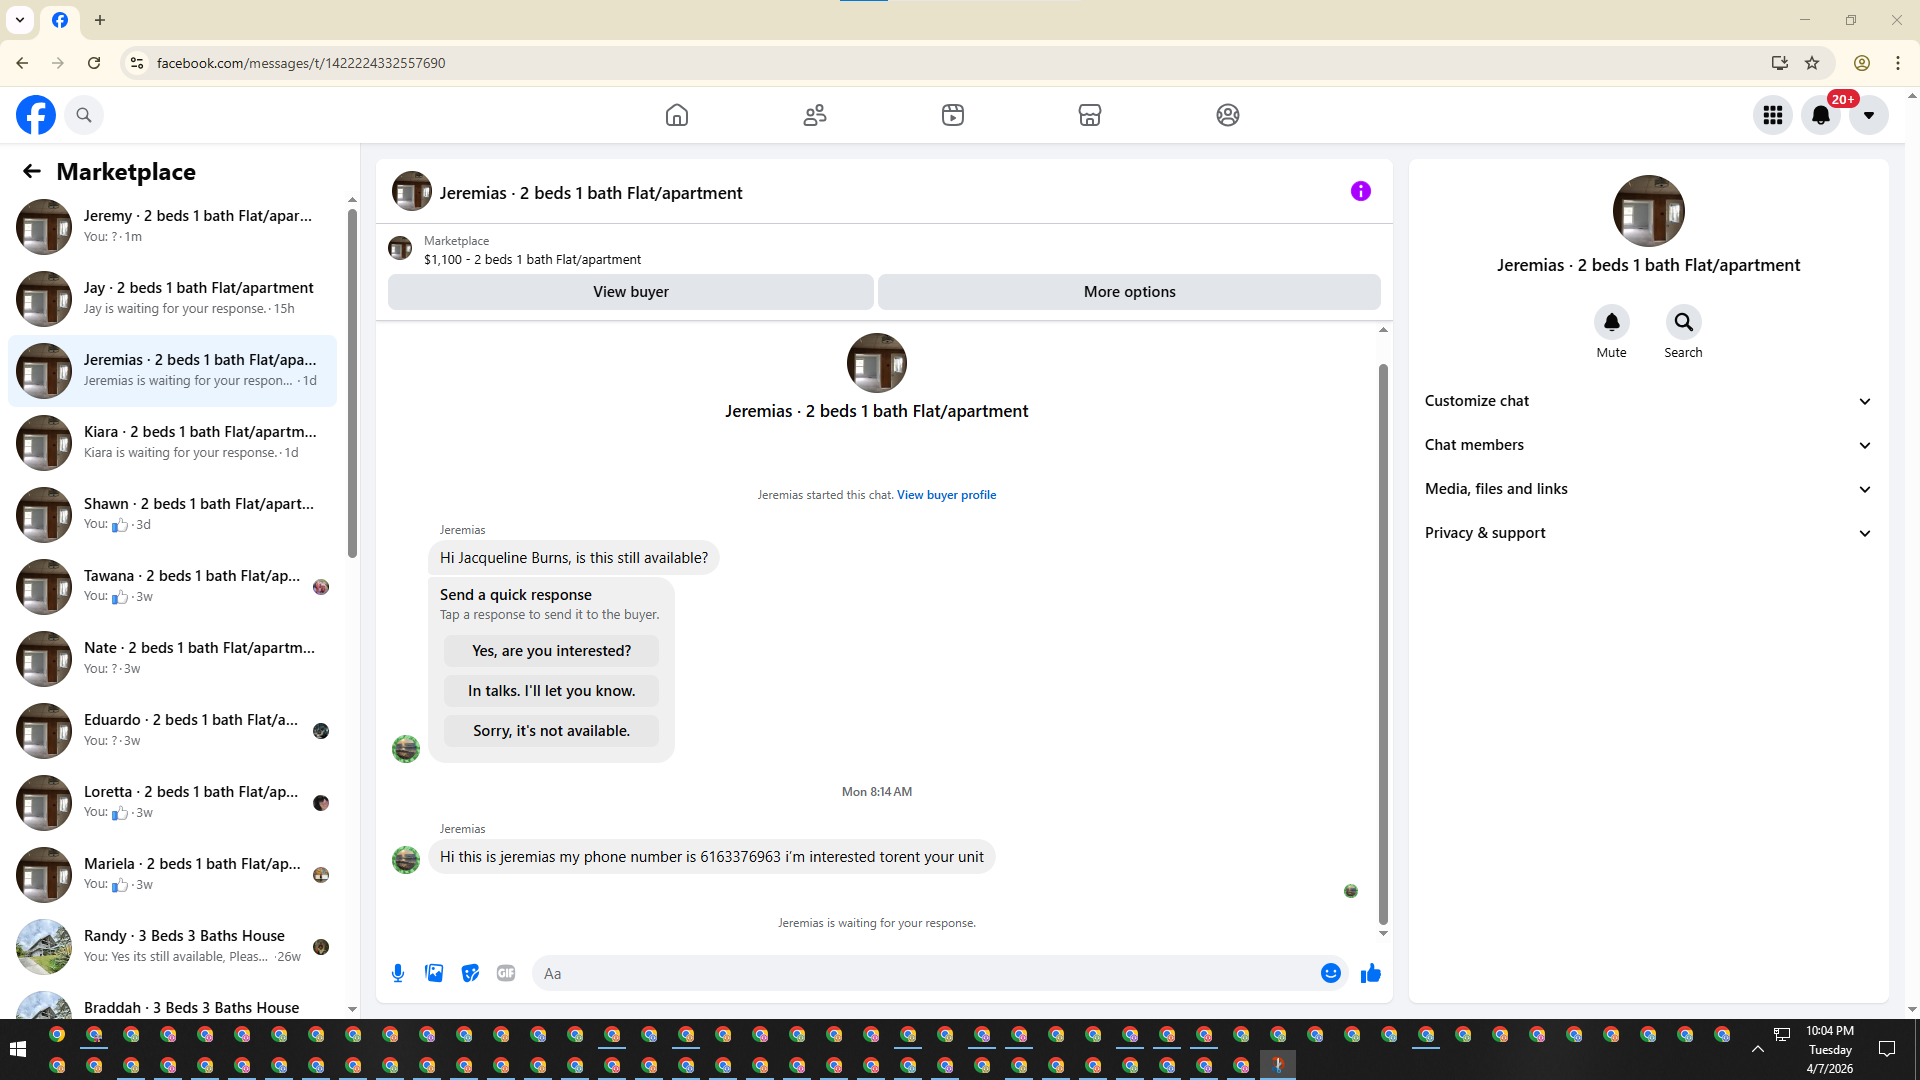Reload the page
Image resolution: width=1920 pixels, height=1080 pixels.
pyautogui.click(x=94, y=63)
